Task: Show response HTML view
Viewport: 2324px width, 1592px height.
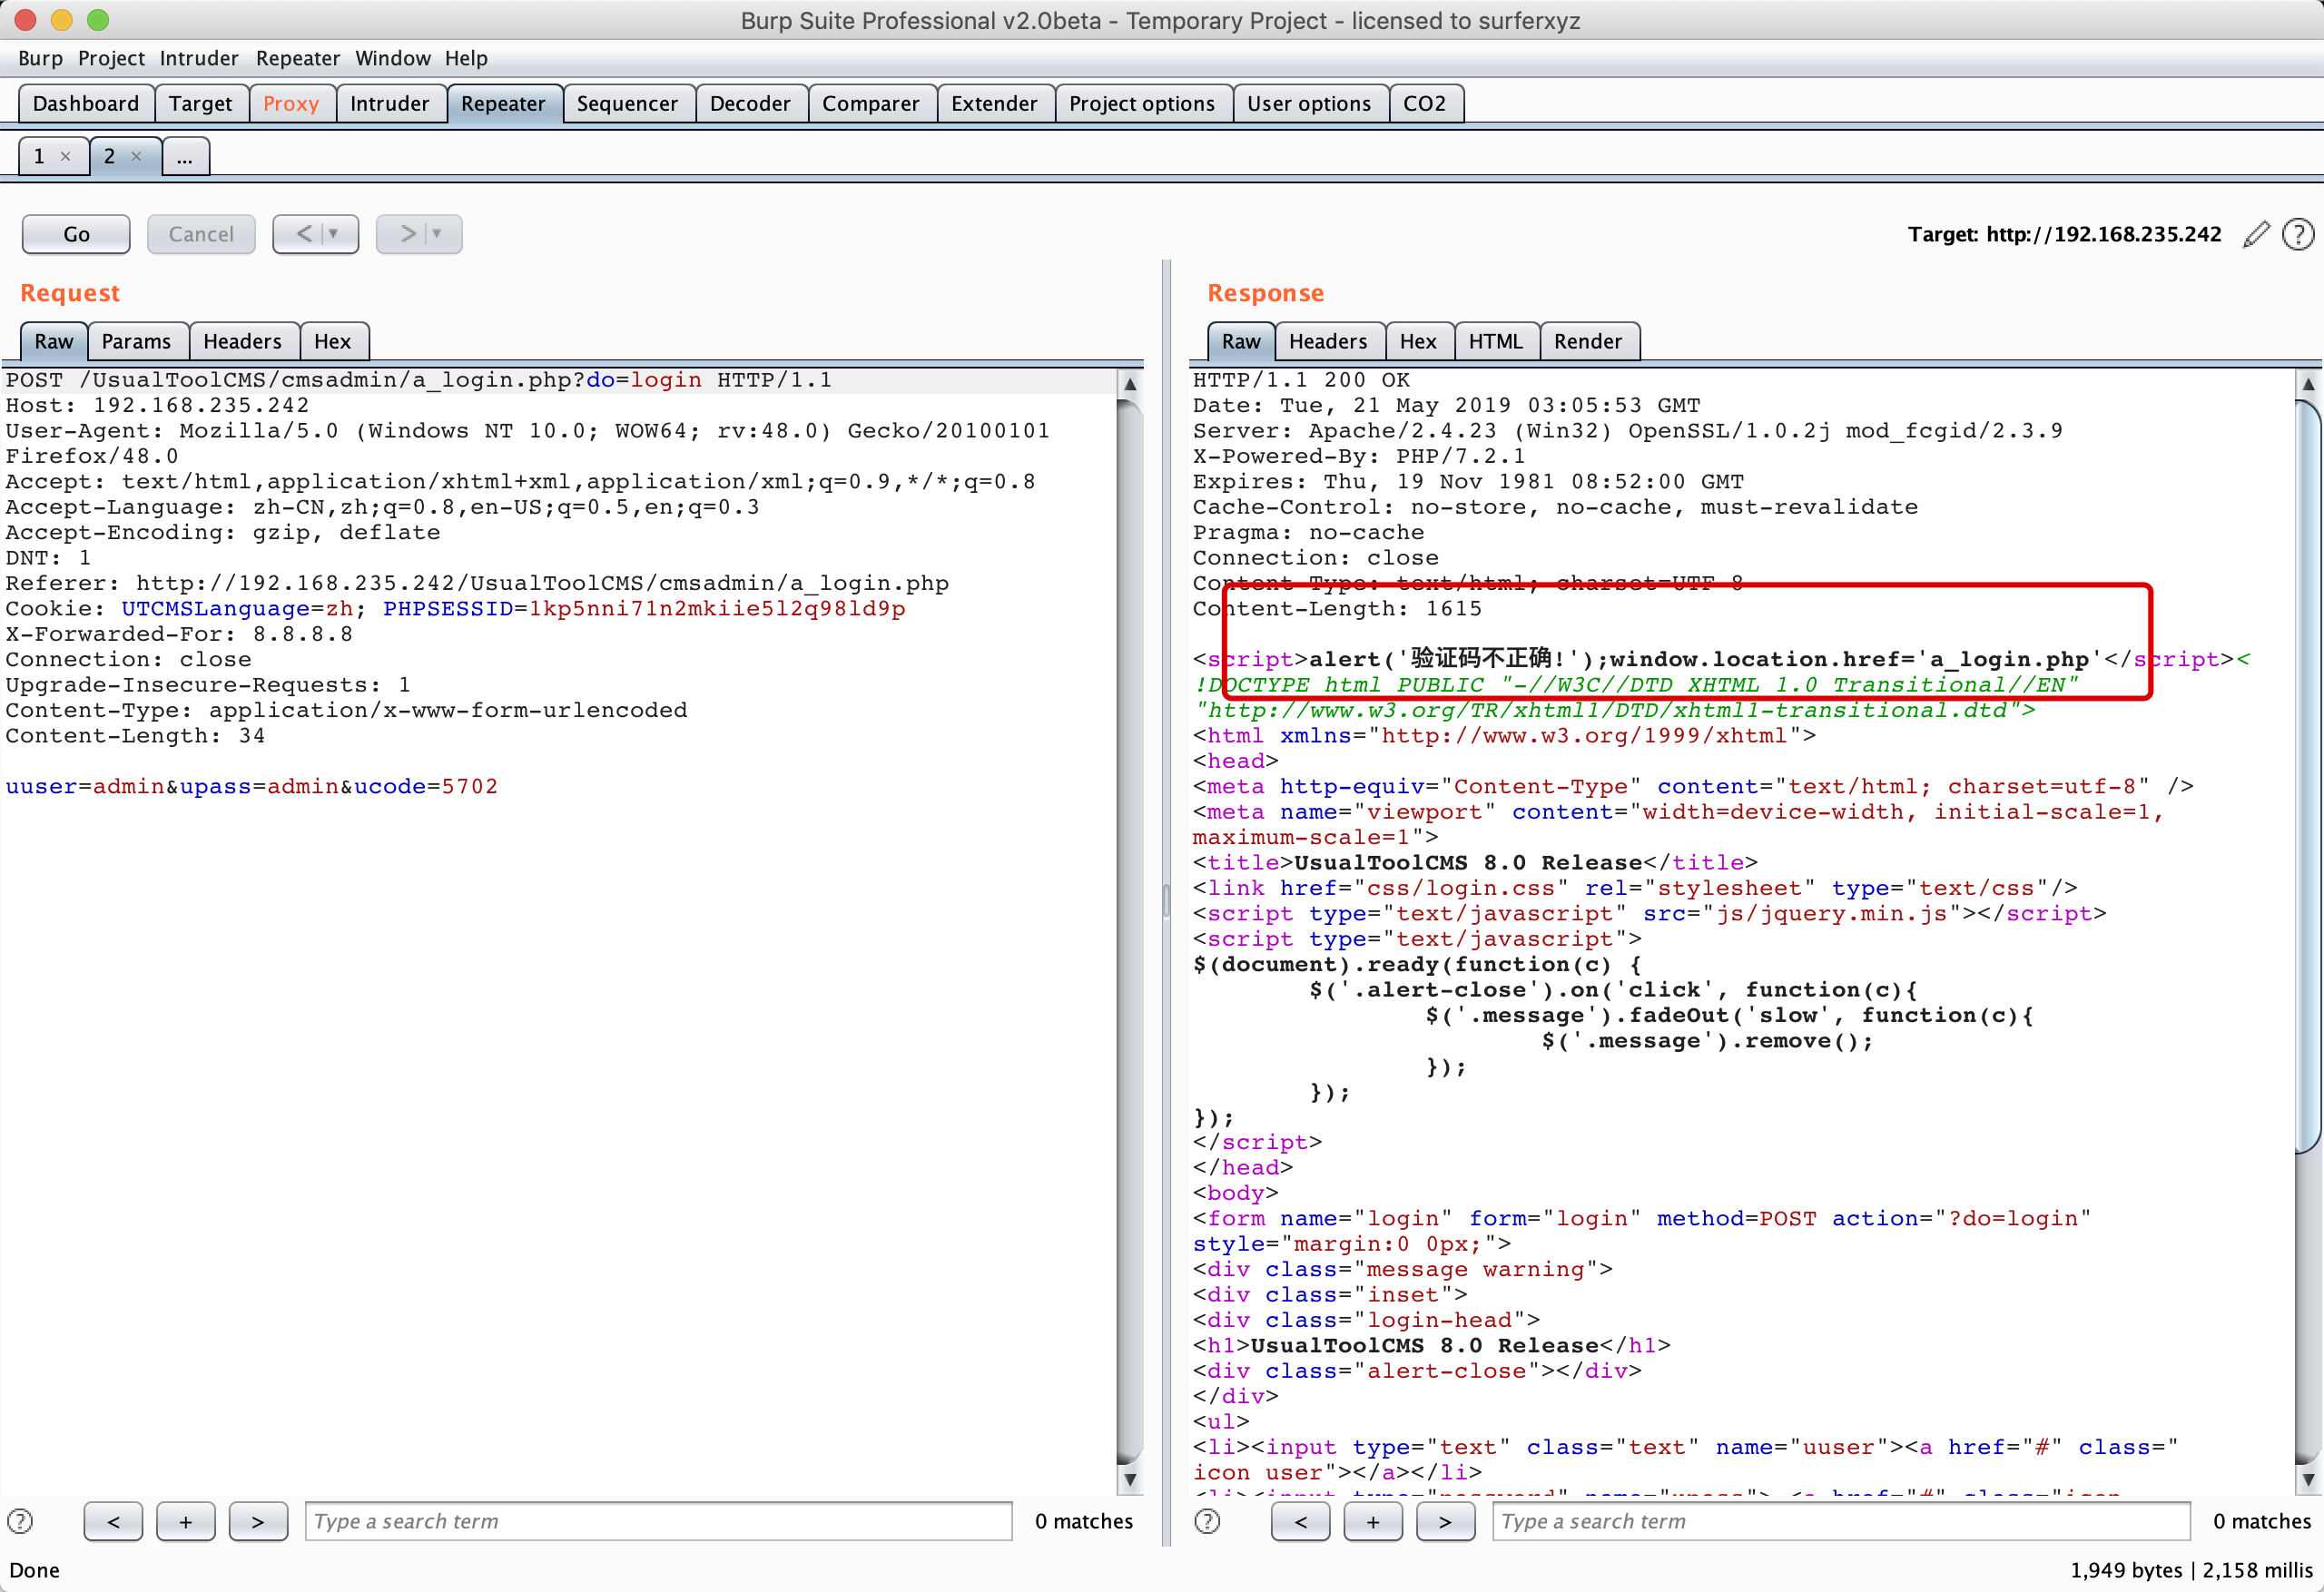Action: [1496, 342]
